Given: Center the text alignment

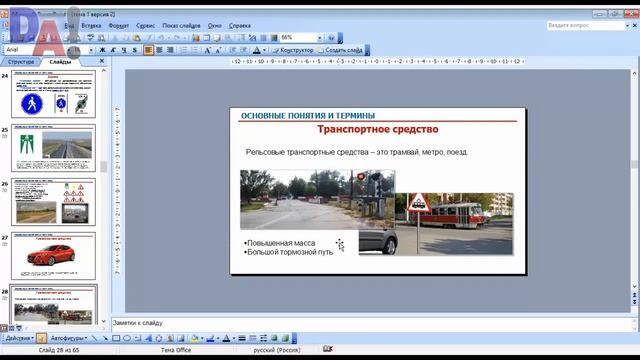Looking at the screenshot, I should click(x=159, y=50).
